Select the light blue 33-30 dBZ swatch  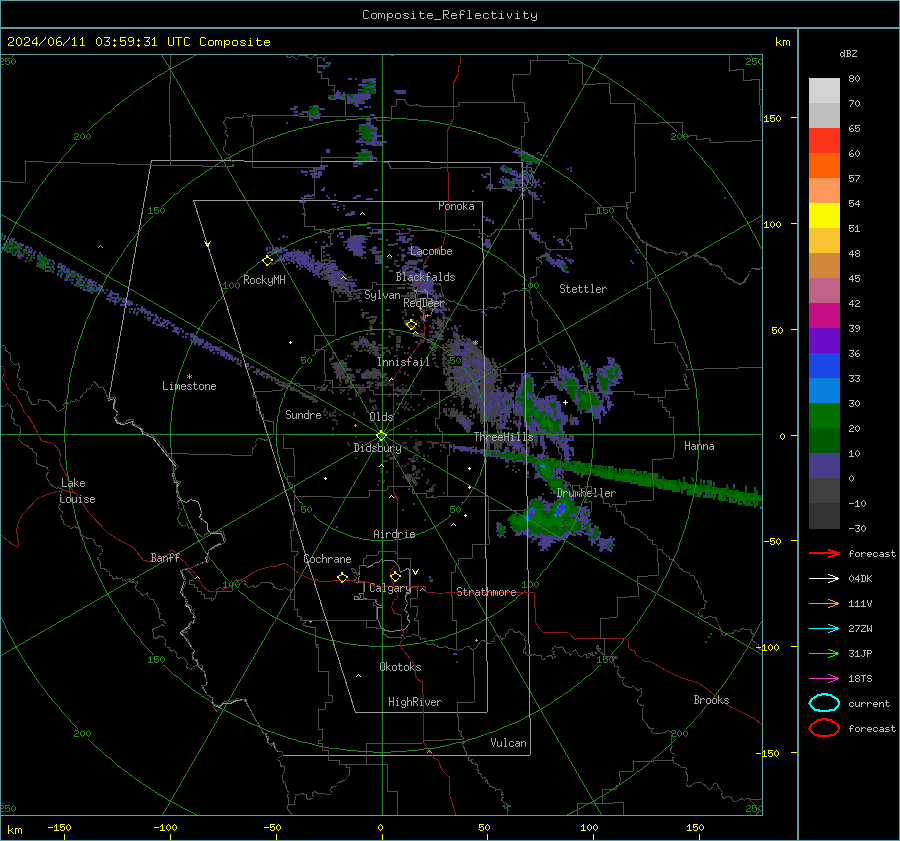[824, 391]
